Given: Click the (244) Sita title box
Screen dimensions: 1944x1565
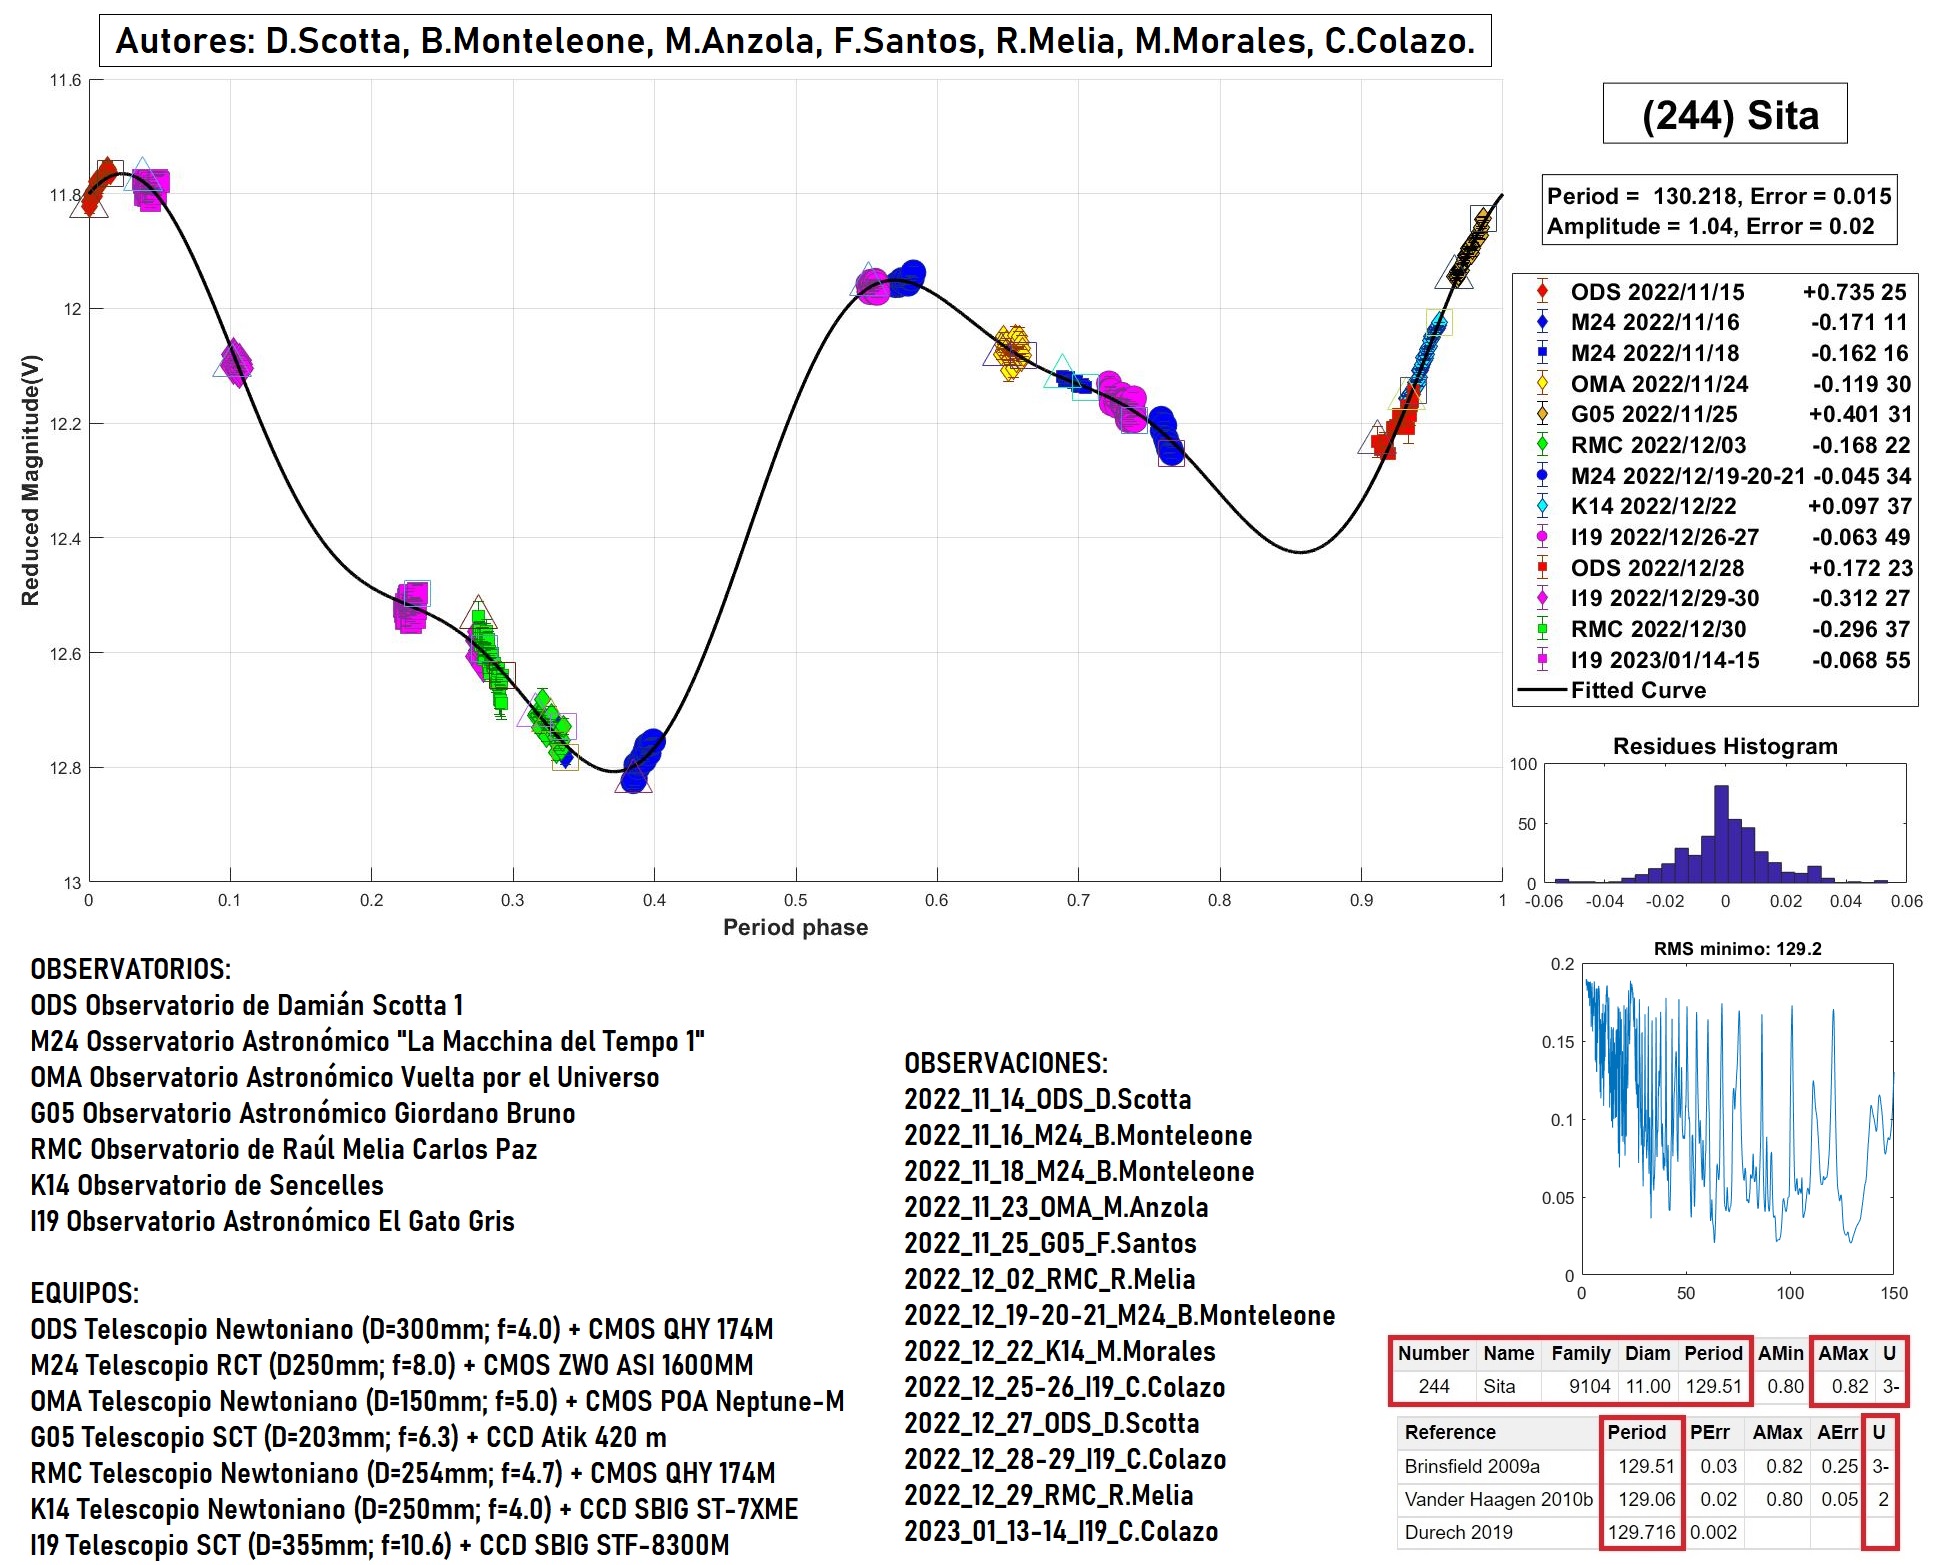Looking at the screenshot, I should click(1725, 114).
